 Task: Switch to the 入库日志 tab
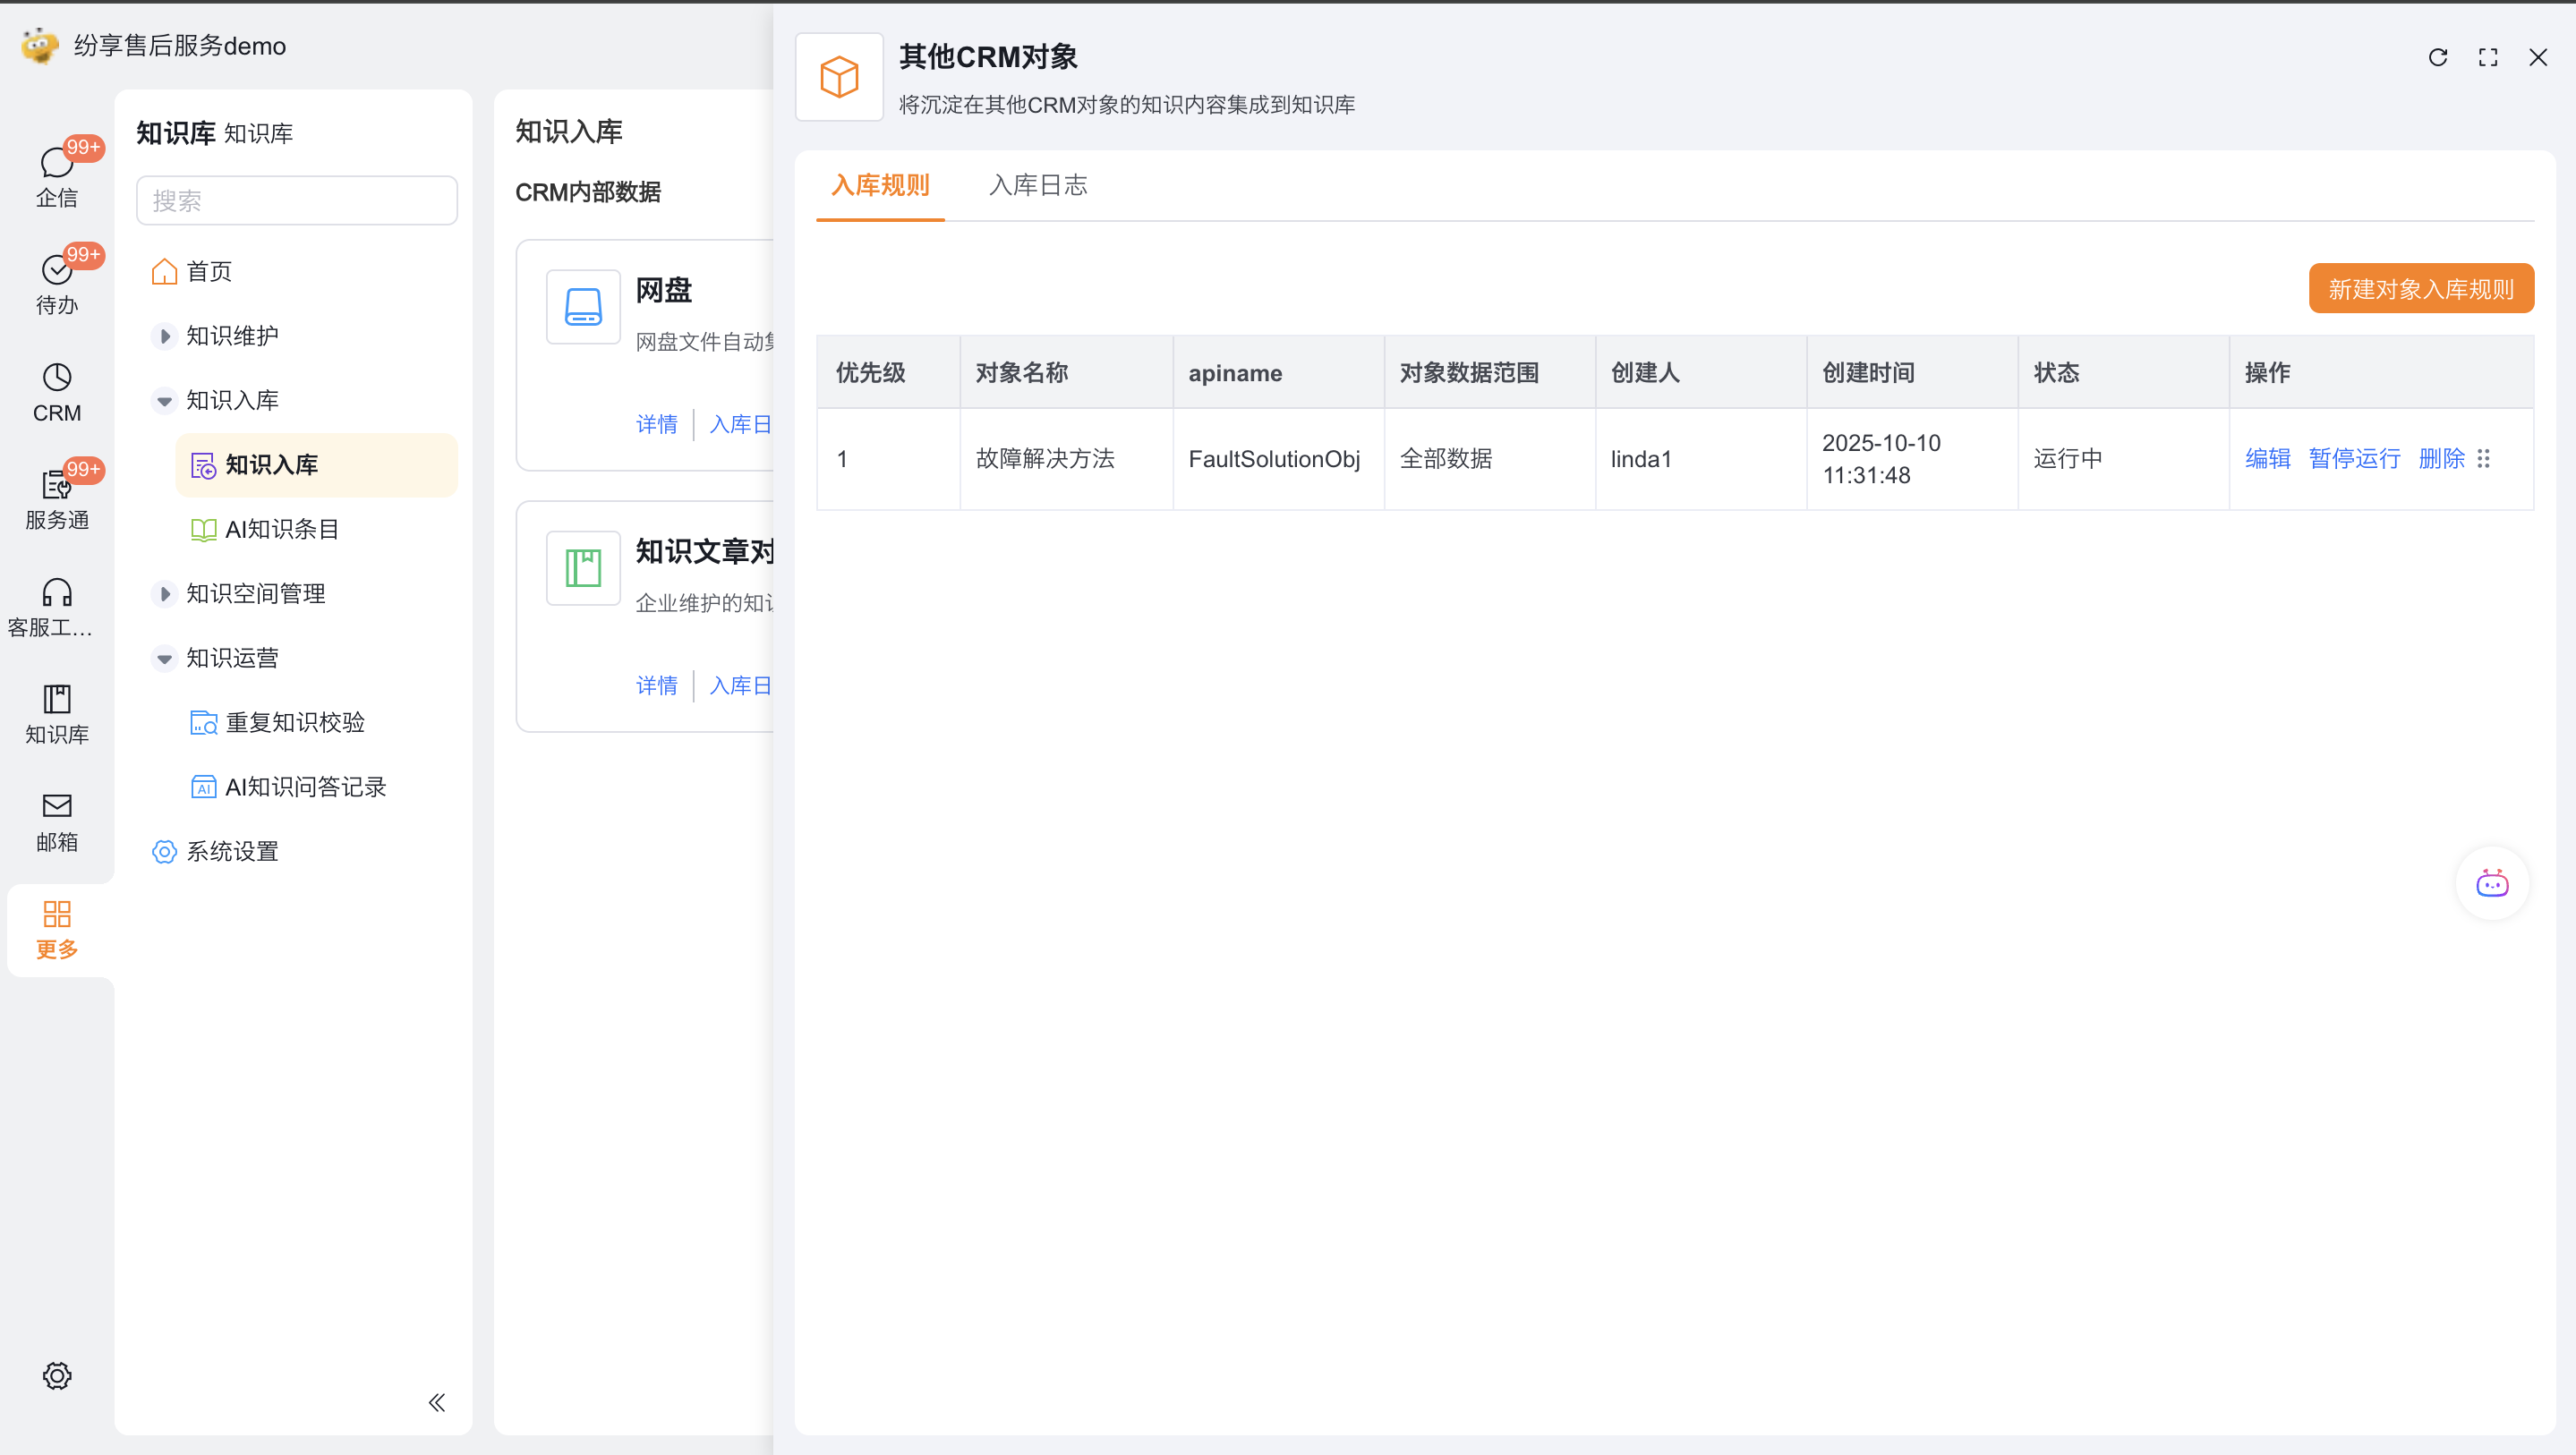[1037, 185]
